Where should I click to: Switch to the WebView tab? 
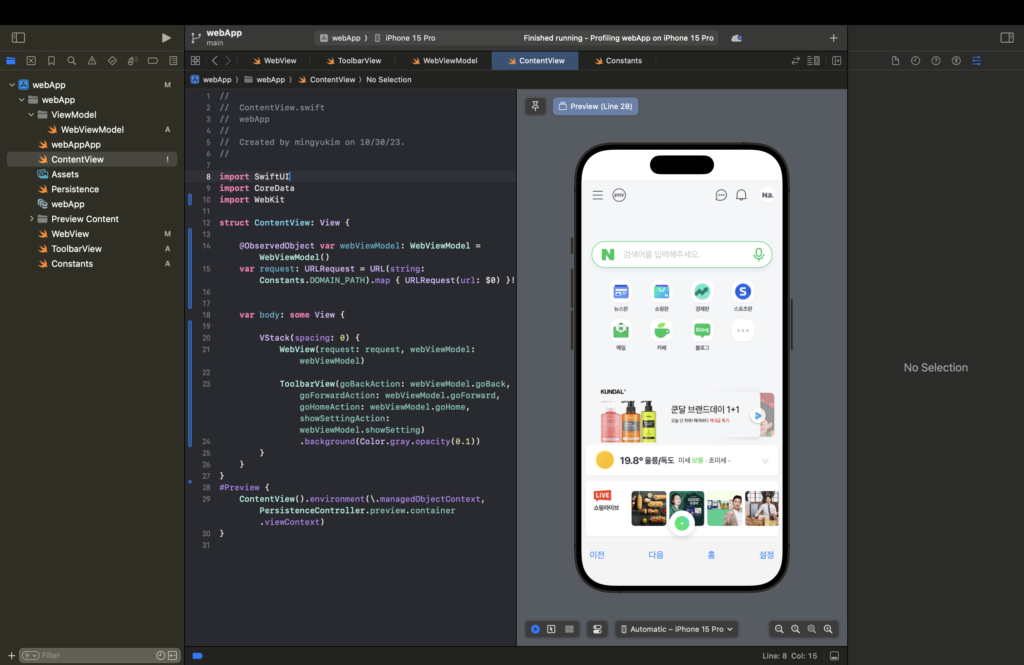(x=274, y=61)
